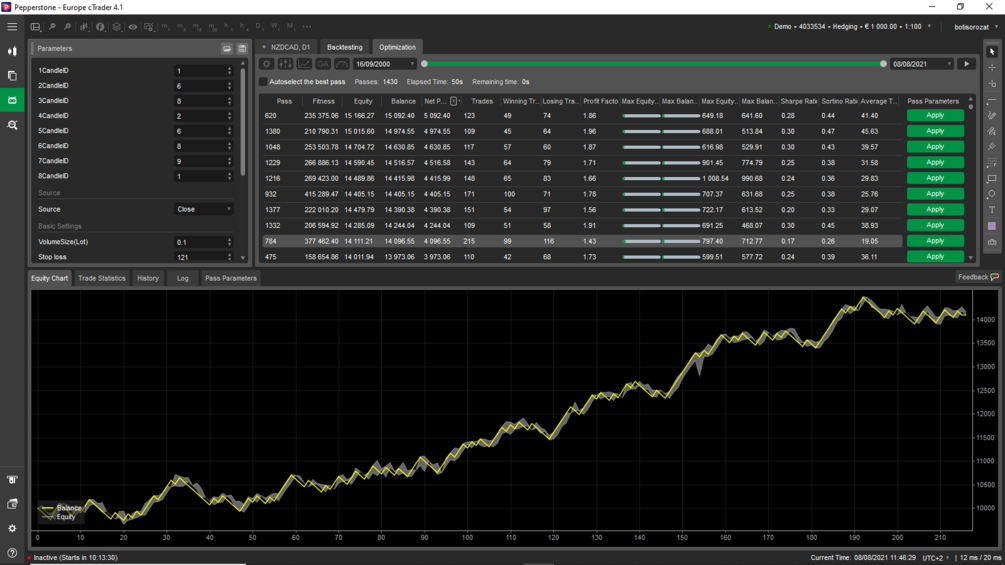Open the Analyze icon in the sidebar
This screenshot has height=565, width=1005.
tap(12, 125)
